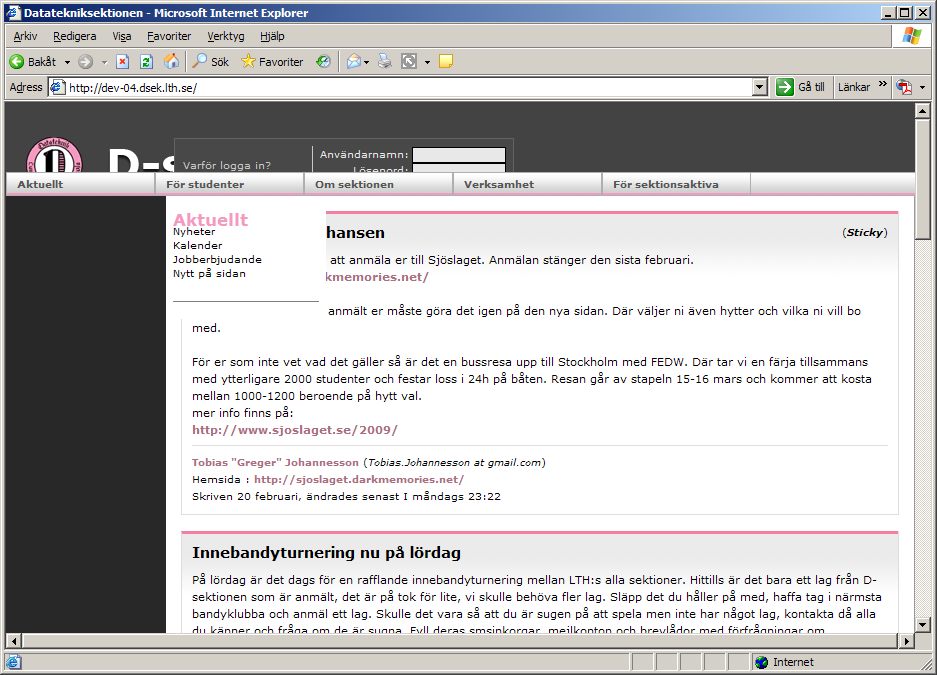Click the yellow note toolbar icon
937x675 pixels.
(446, 62)
